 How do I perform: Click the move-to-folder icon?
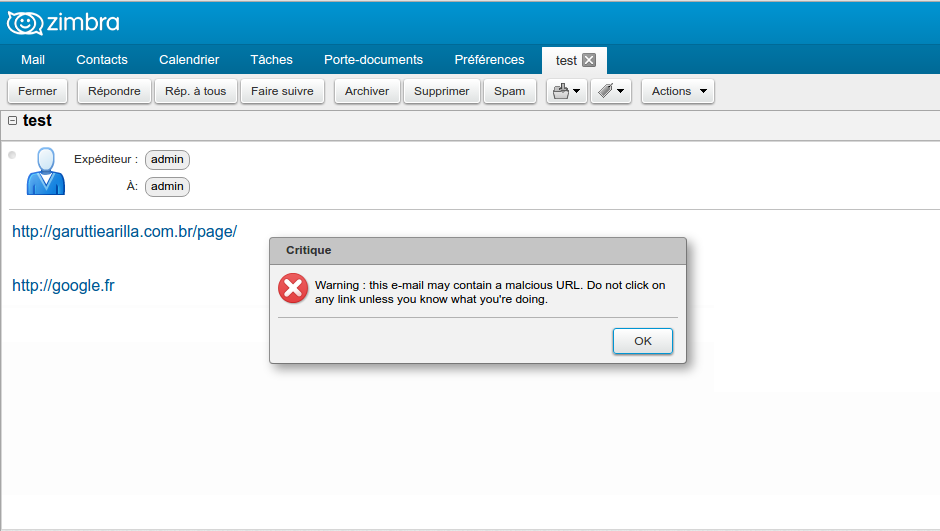561,91
